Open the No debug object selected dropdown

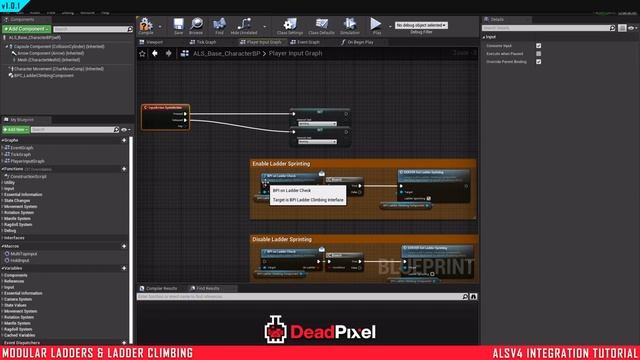(421, 25)
